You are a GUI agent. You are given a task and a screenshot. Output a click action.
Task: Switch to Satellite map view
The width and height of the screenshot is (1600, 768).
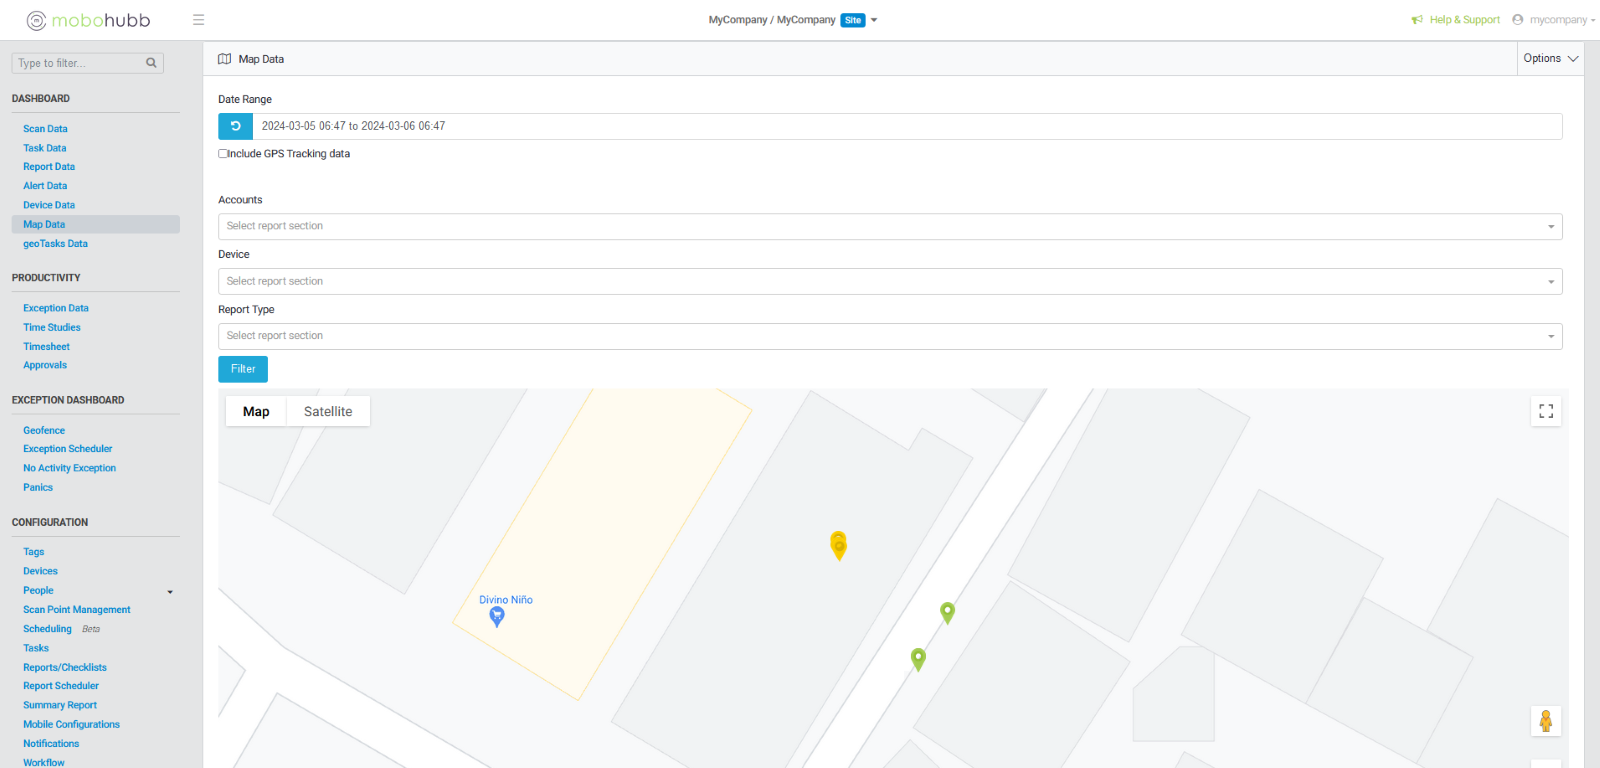tap(328, 412)
